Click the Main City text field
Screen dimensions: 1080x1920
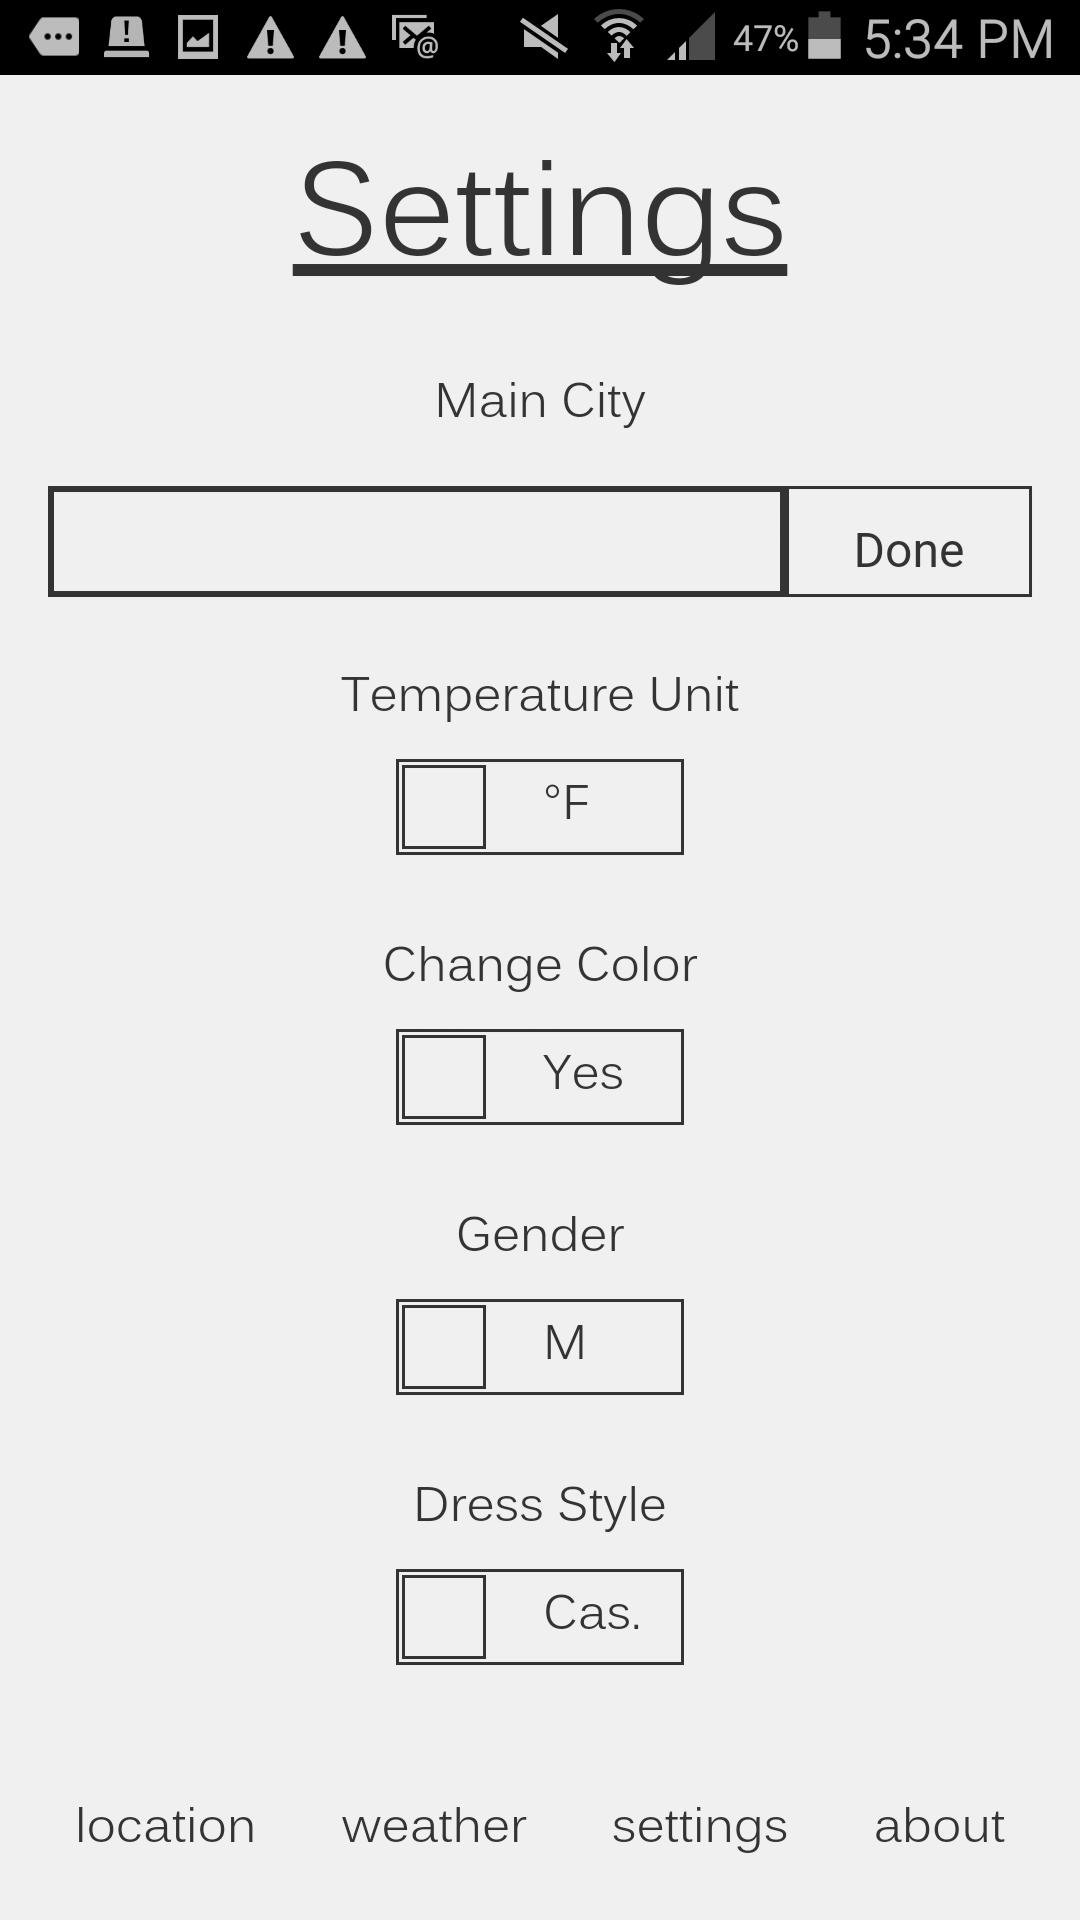(417, 542)
